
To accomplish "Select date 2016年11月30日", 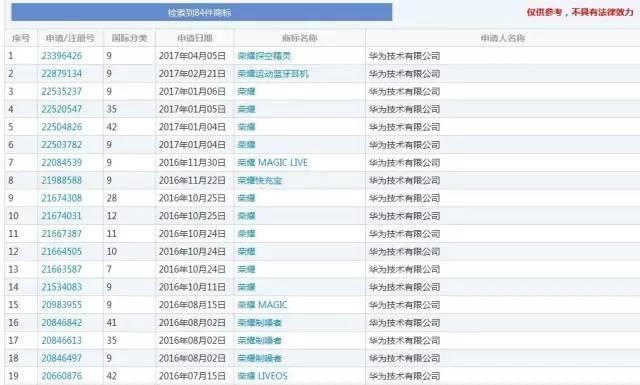I will pyautogui.click(x=192, y=162).
